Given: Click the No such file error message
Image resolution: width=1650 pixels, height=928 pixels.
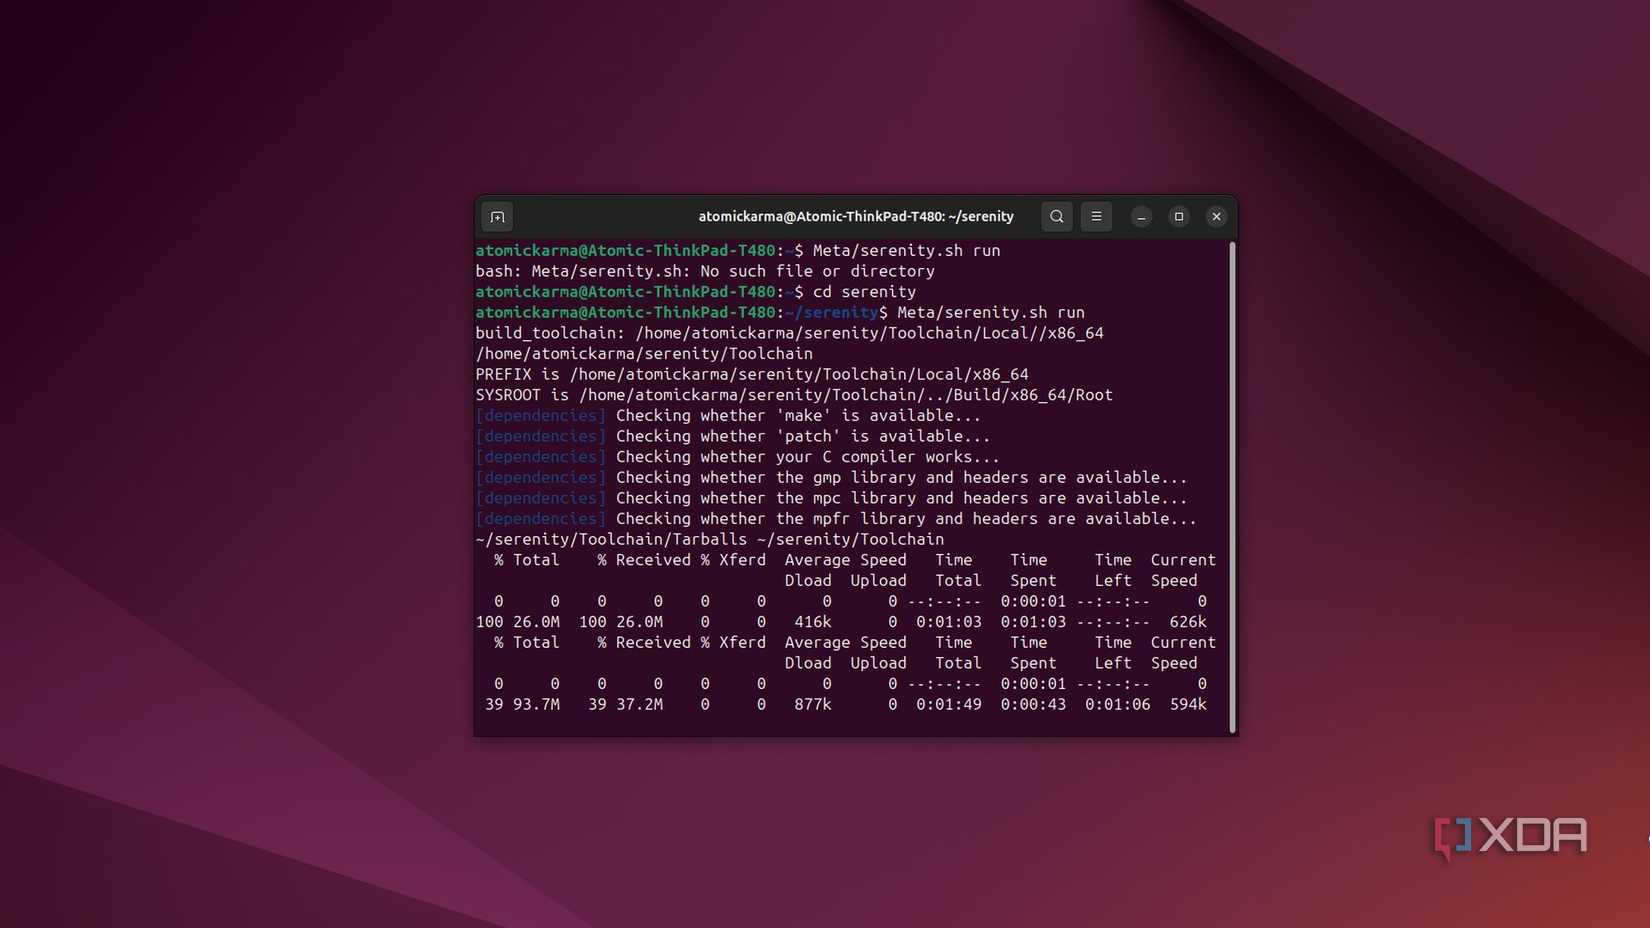Looking at the screenshot, I should 705,271.
